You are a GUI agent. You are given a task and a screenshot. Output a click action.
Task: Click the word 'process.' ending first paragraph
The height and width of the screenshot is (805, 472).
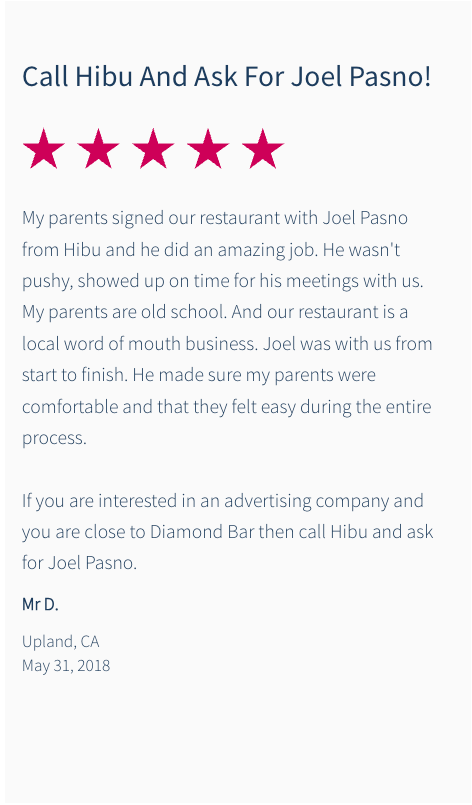[54, 438]
